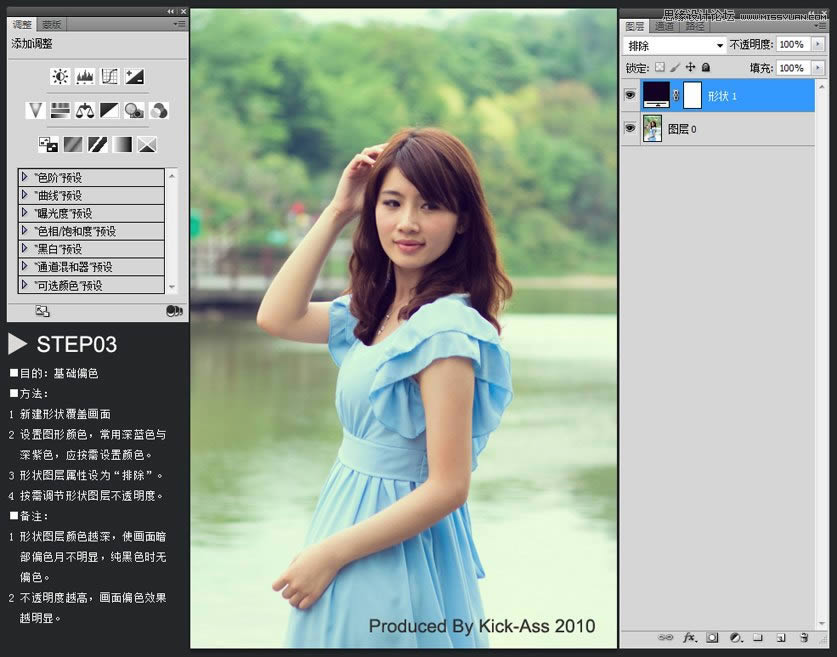Viewport: 837px width, 657px height.
Task: Click the new layer button
Action: pos(782,637)
